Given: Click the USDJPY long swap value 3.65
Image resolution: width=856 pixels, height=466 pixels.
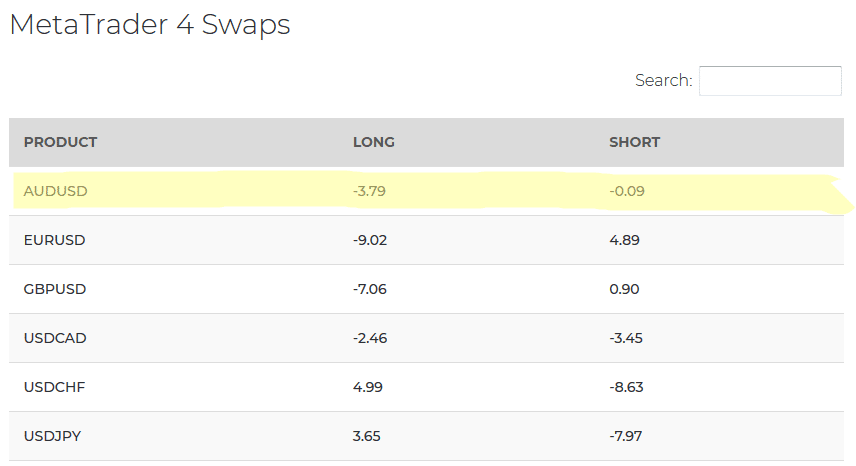Looking at the screenshot, I should (367, 437).
